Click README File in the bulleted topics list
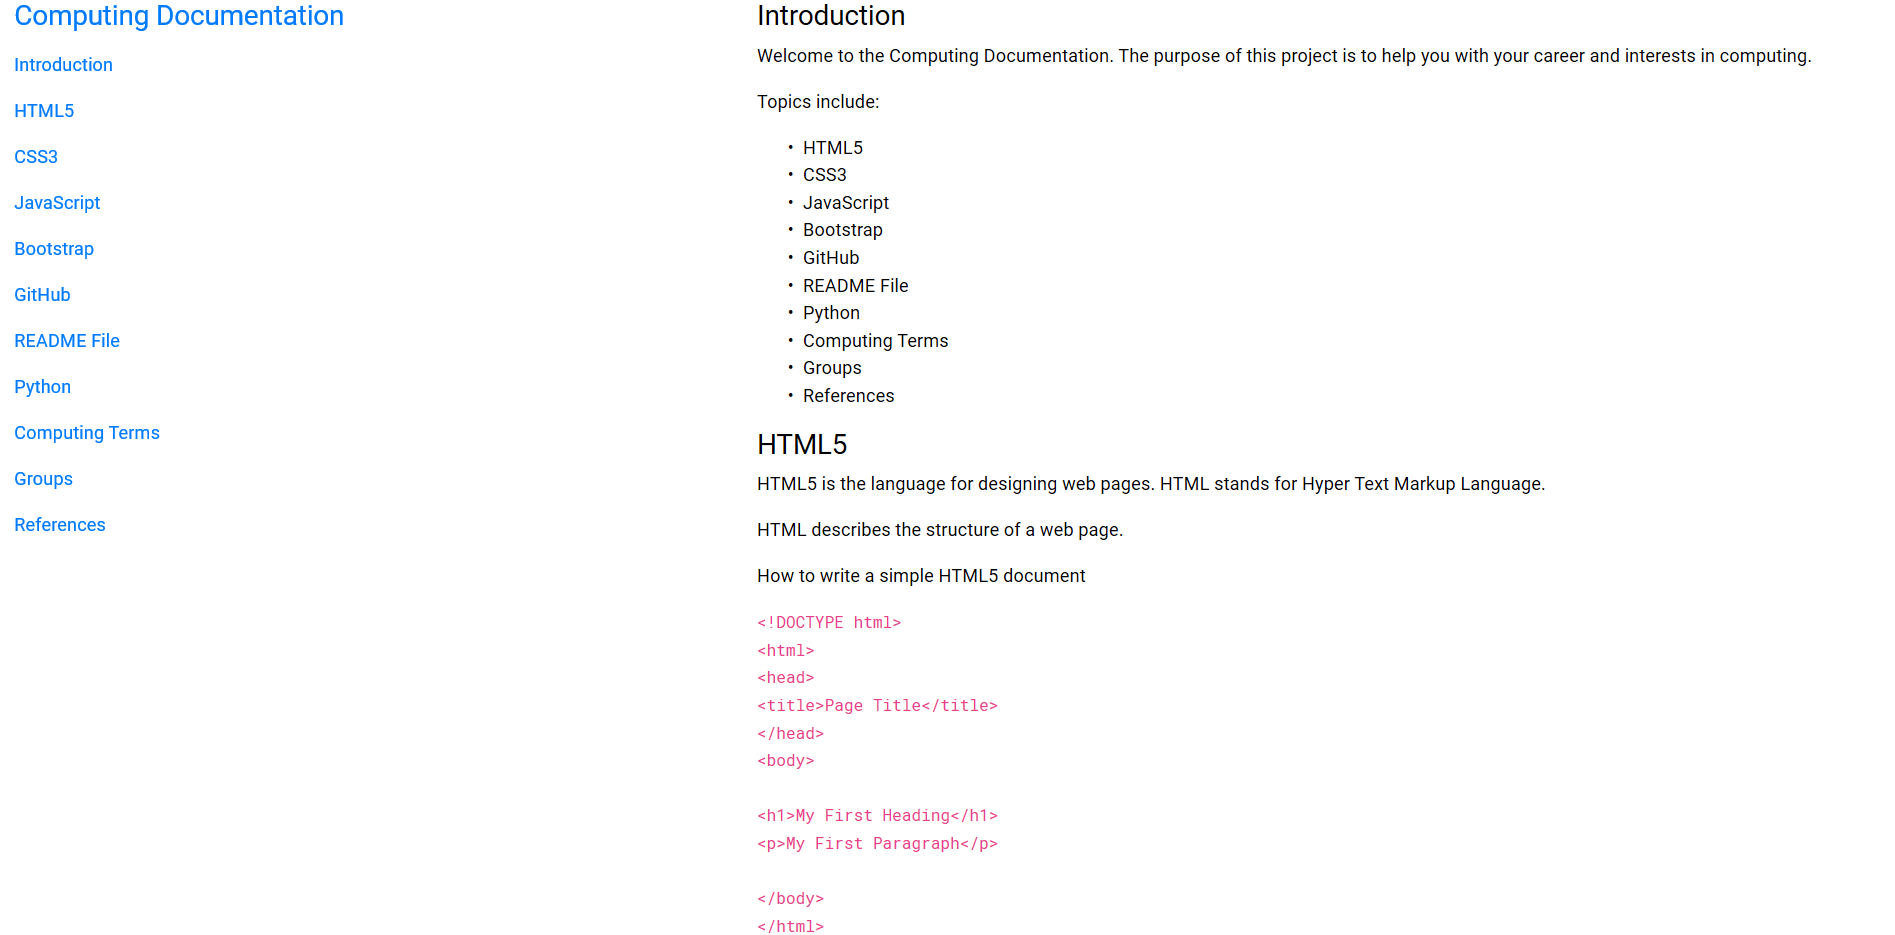1895x935 pixels. pos(855,286)
